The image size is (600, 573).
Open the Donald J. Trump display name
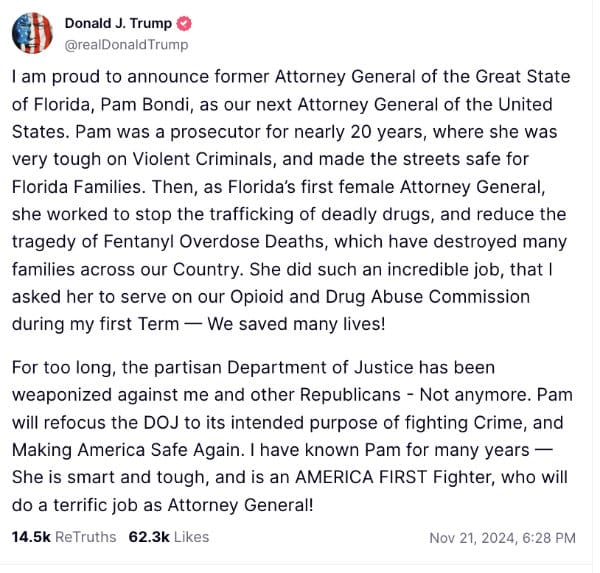118,23
